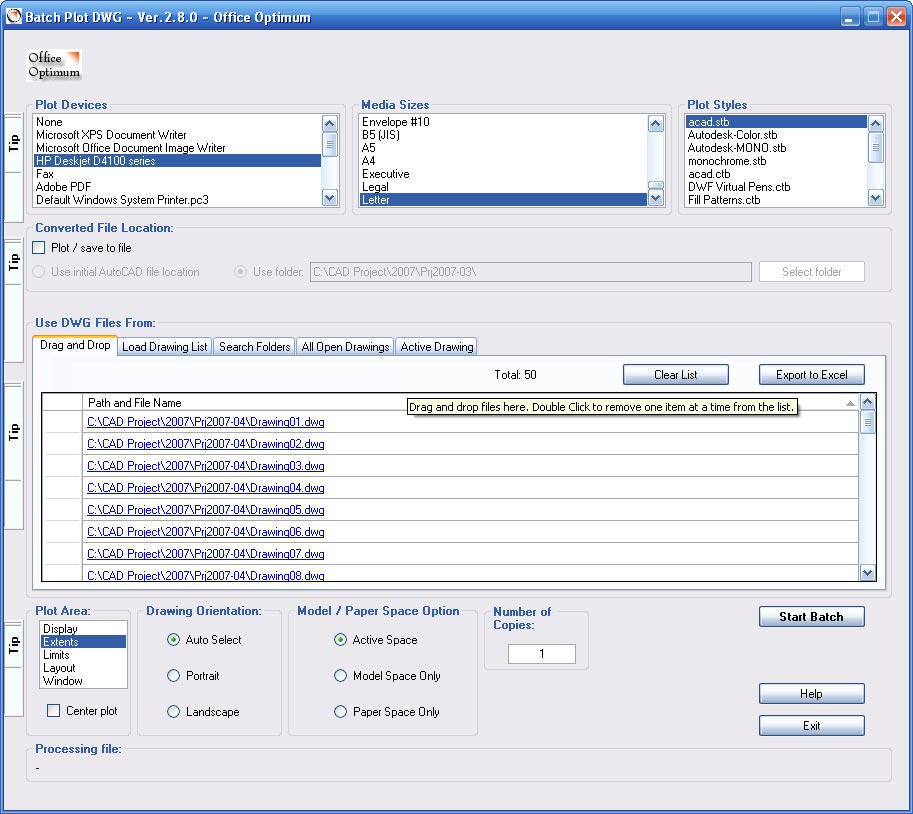
Task: Choose Model Space Only option
Action: click(x=341, y=675)
